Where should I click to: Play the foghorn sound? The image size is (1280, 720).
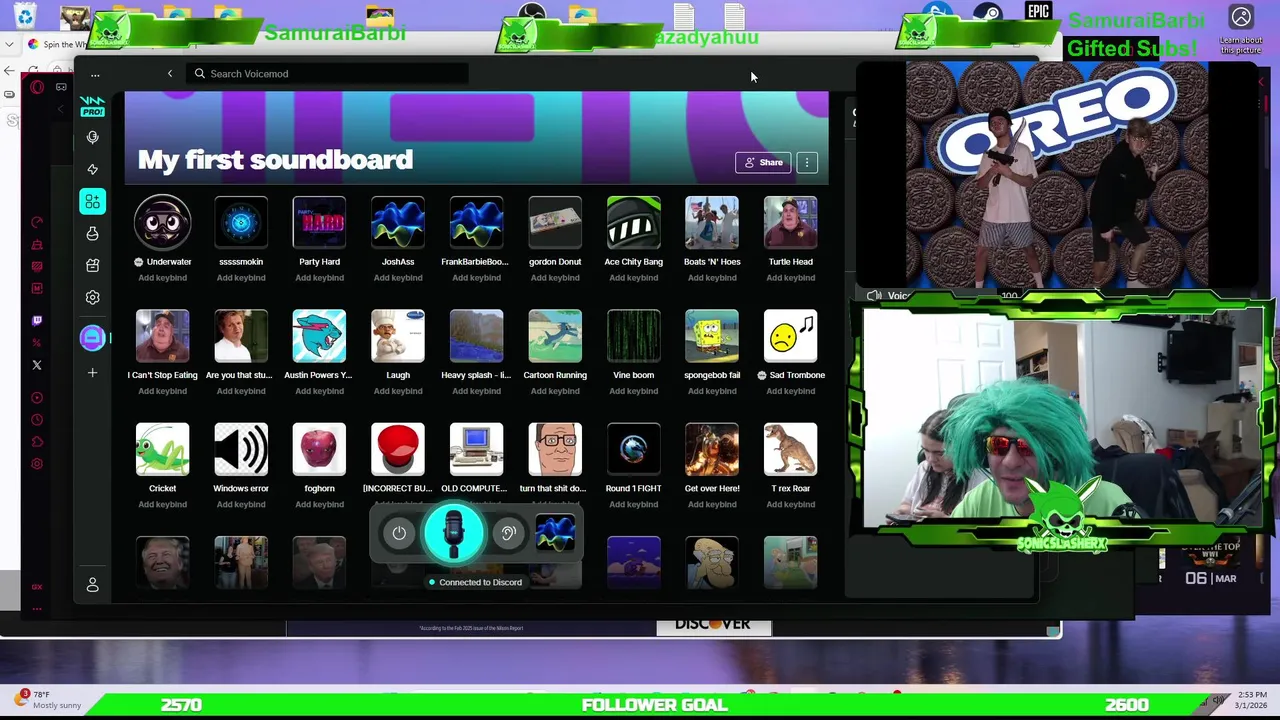[319, 449]
